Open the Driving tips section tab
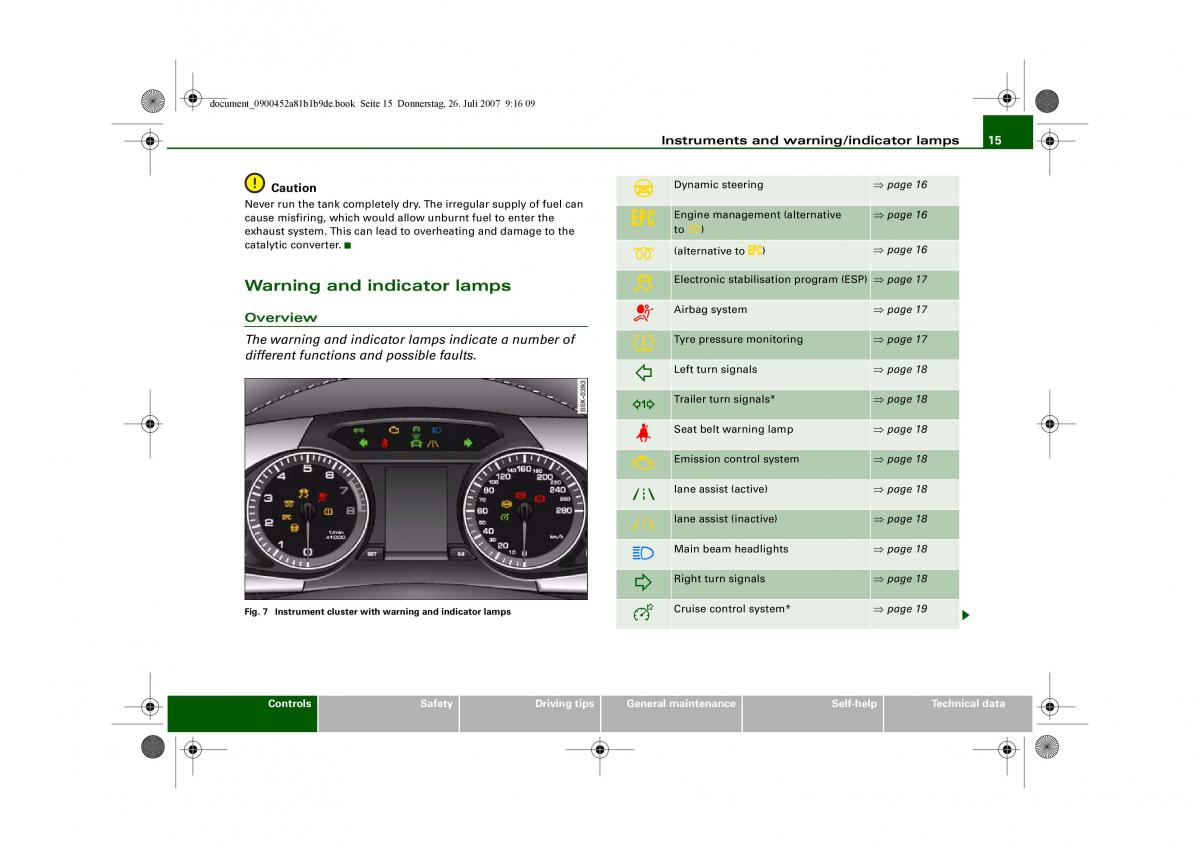 point(530,714)
